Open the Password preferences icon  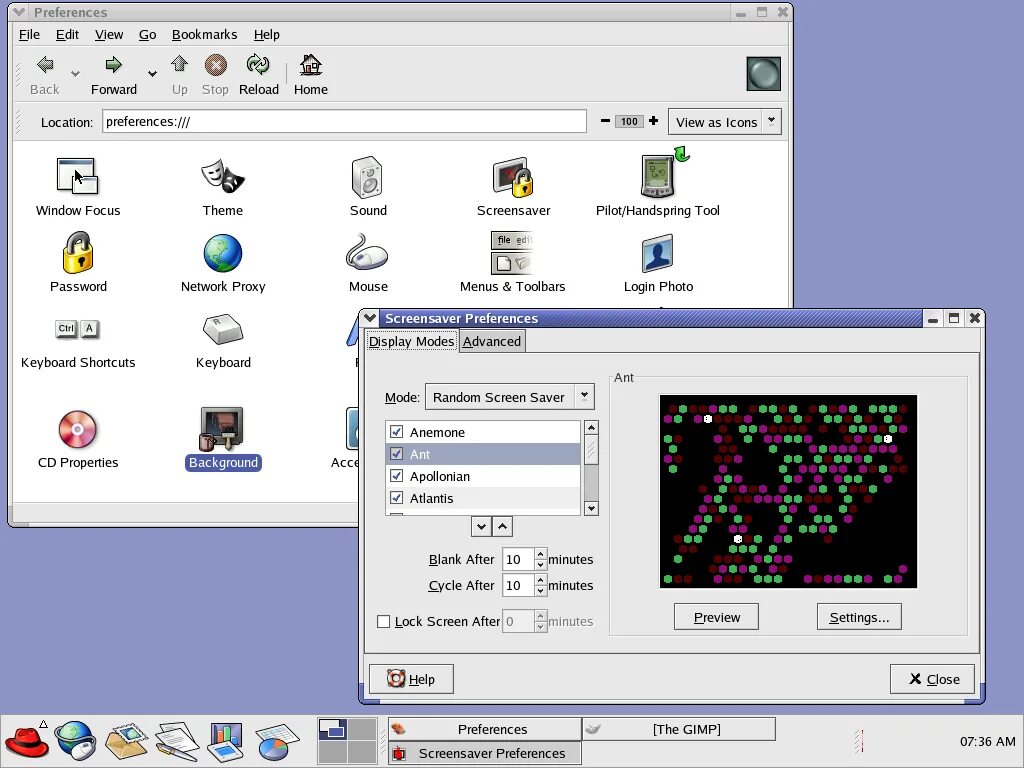78,252
